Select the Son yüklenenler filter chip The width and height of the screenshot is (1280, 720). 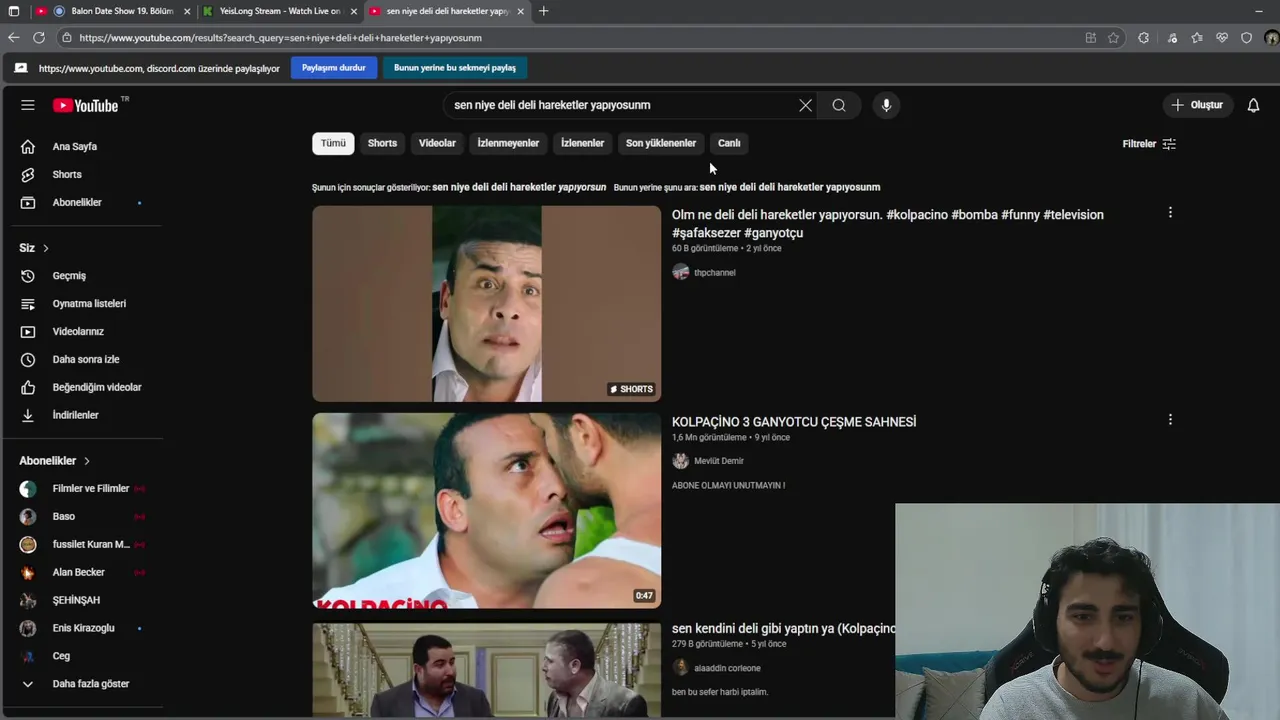661,143
